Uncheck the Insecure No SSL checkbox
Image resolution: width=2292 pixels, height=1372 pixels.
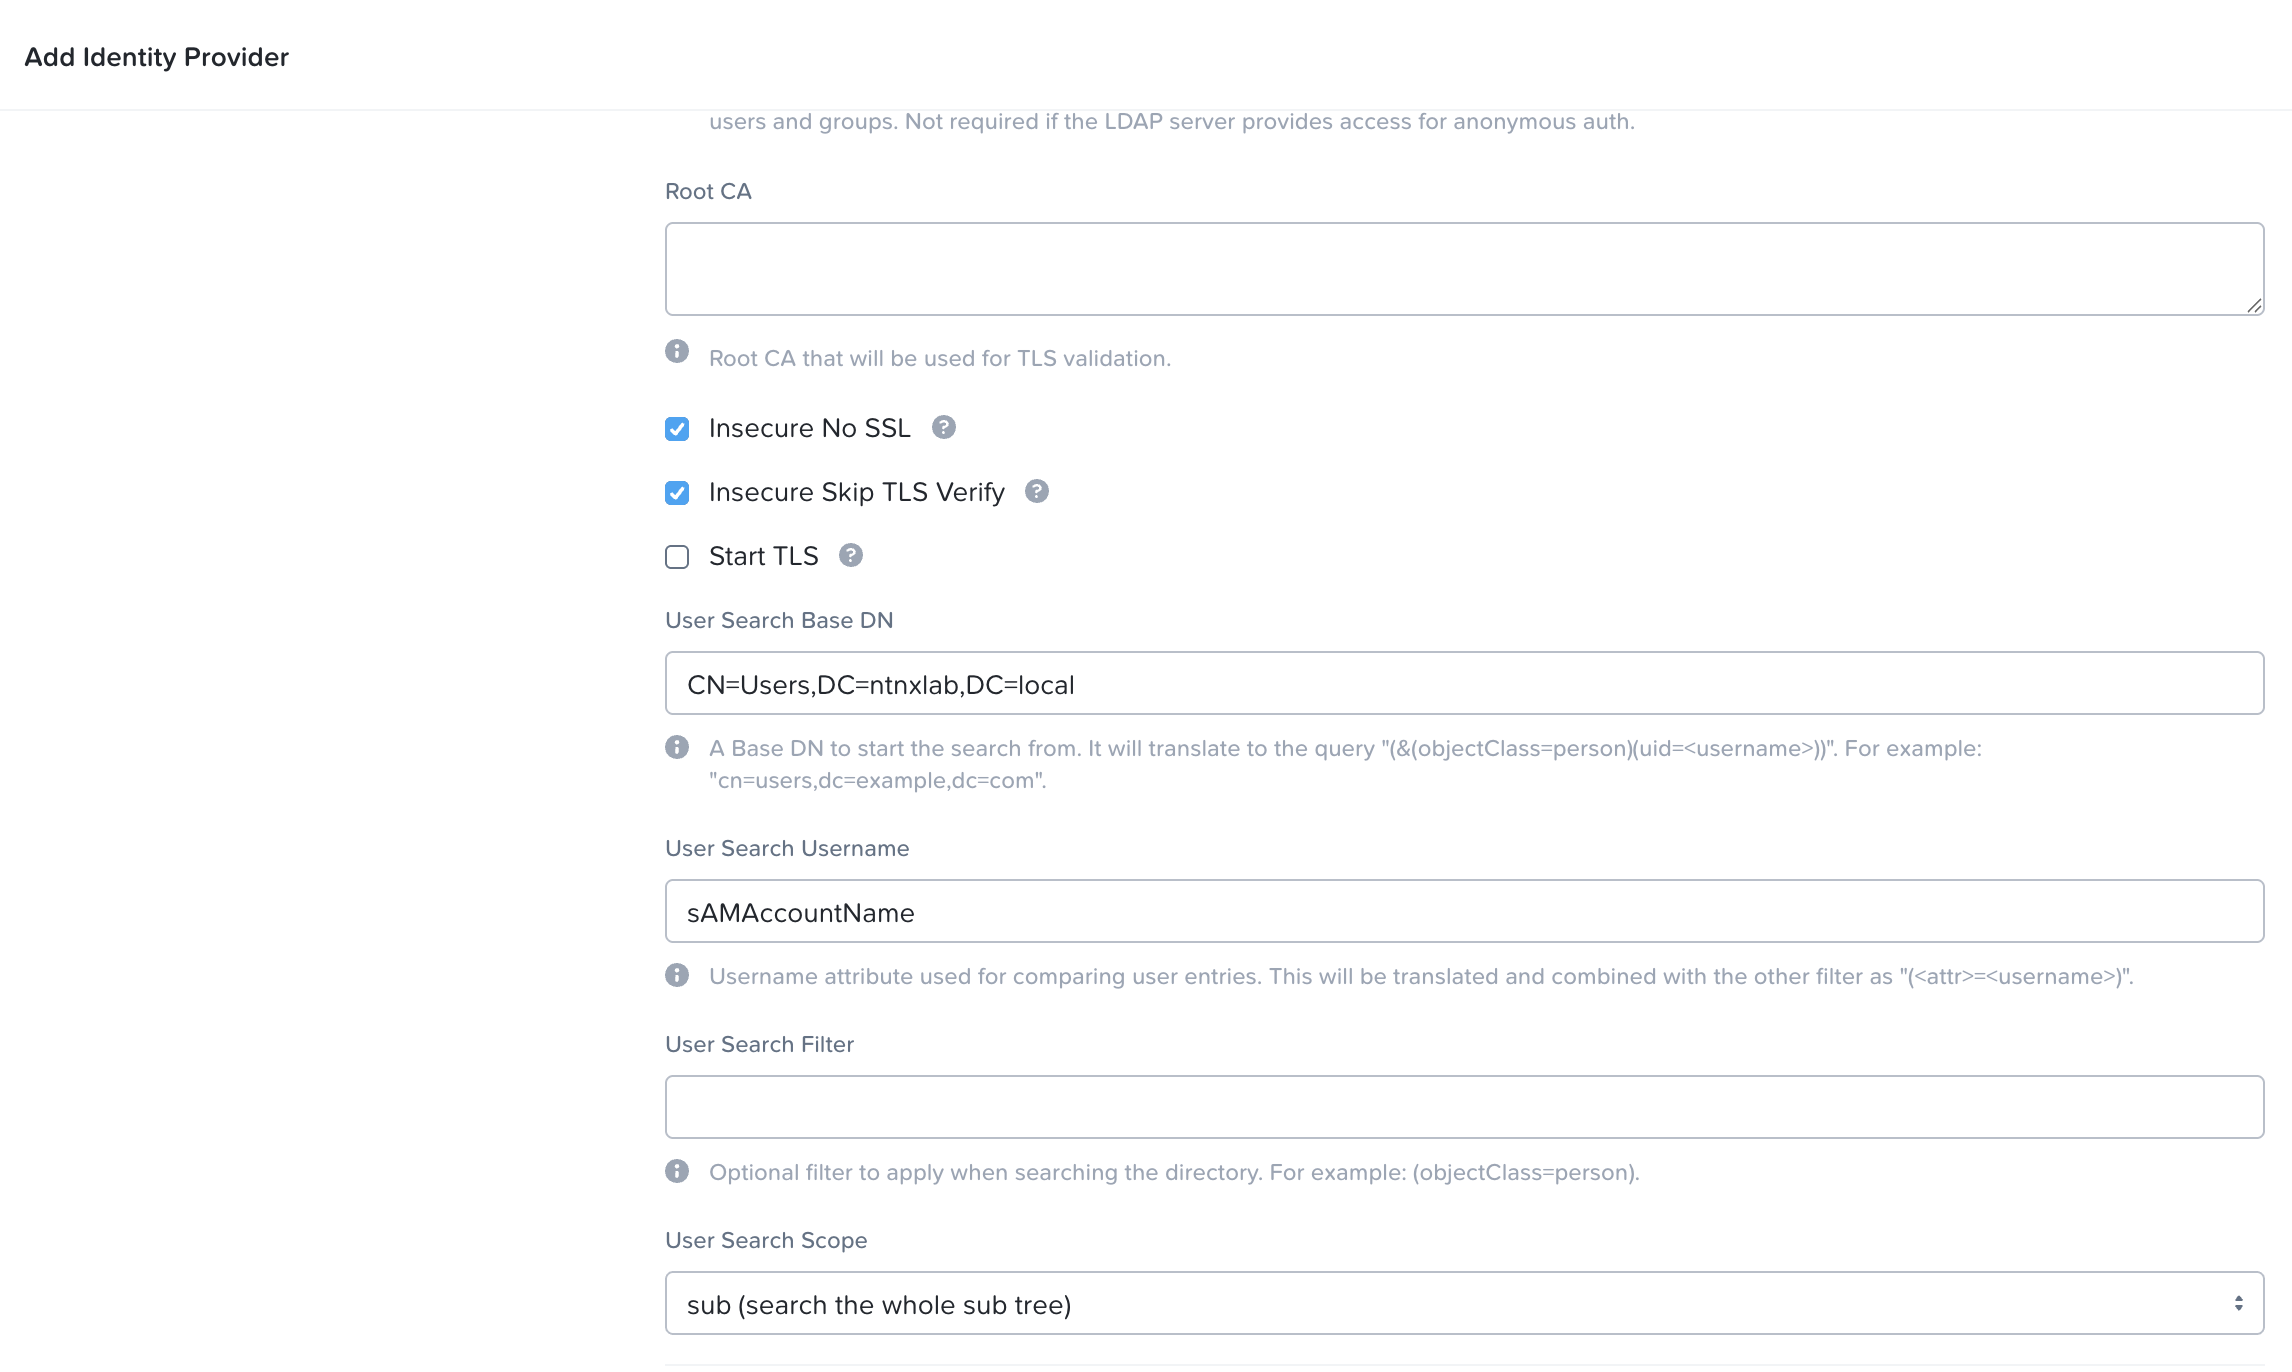click(x=677, y=429)
